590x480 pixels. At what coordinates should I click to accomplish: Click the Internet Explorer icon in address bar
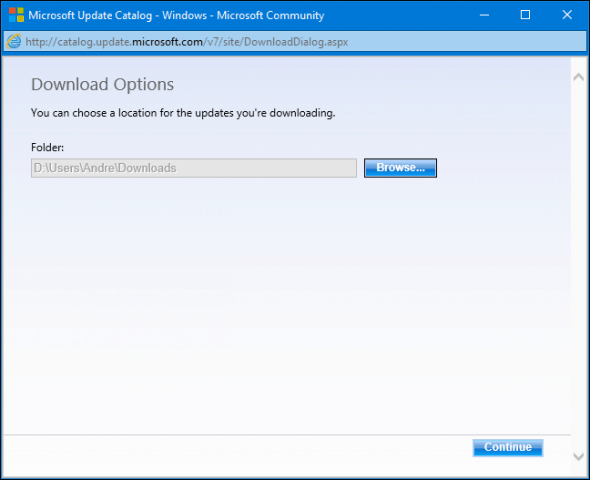tap(14, 41)
